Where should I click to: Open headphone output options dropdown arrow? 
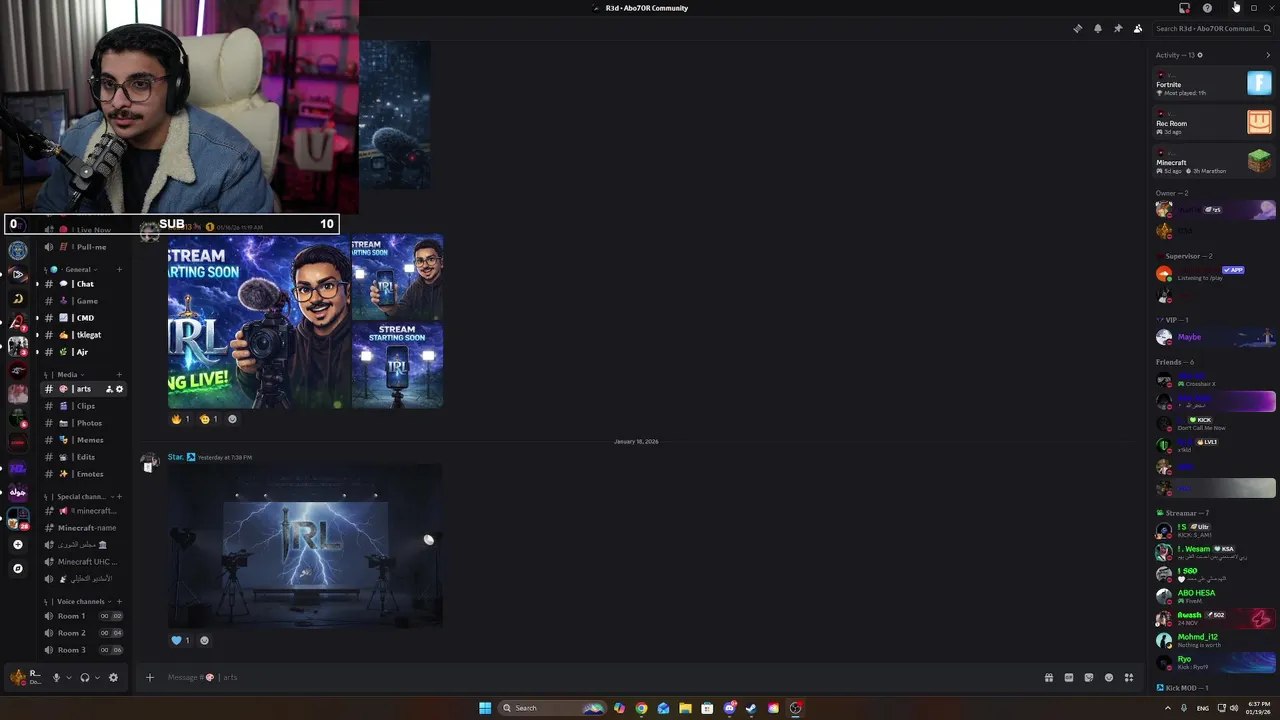tap(96, 677)
